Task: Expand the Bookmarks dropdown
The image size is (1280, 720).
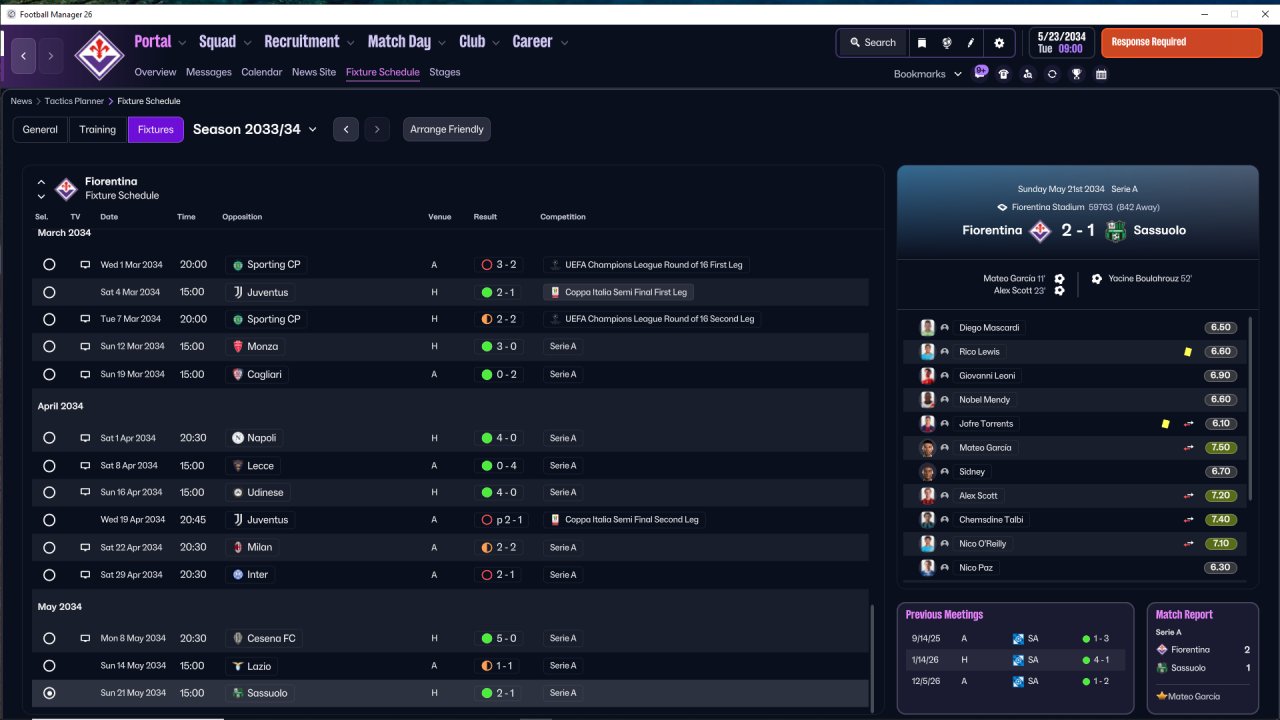Action: click(x=928, y=74)
